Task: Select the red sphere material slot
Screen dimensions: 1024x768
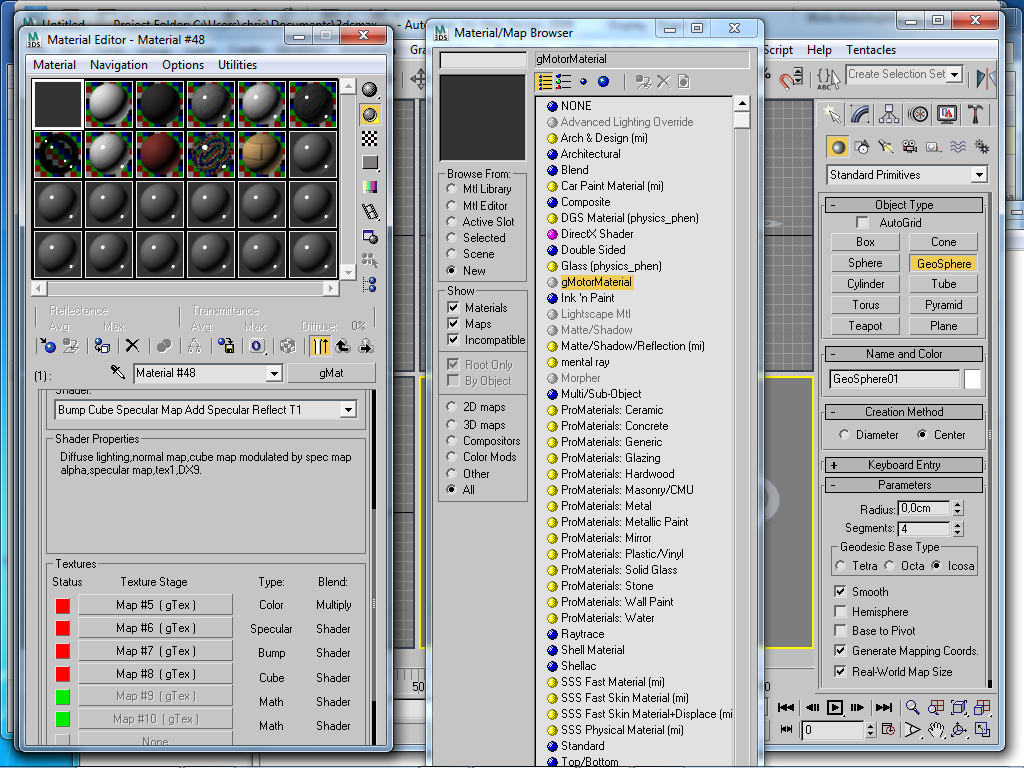Action: pos(159,155)
